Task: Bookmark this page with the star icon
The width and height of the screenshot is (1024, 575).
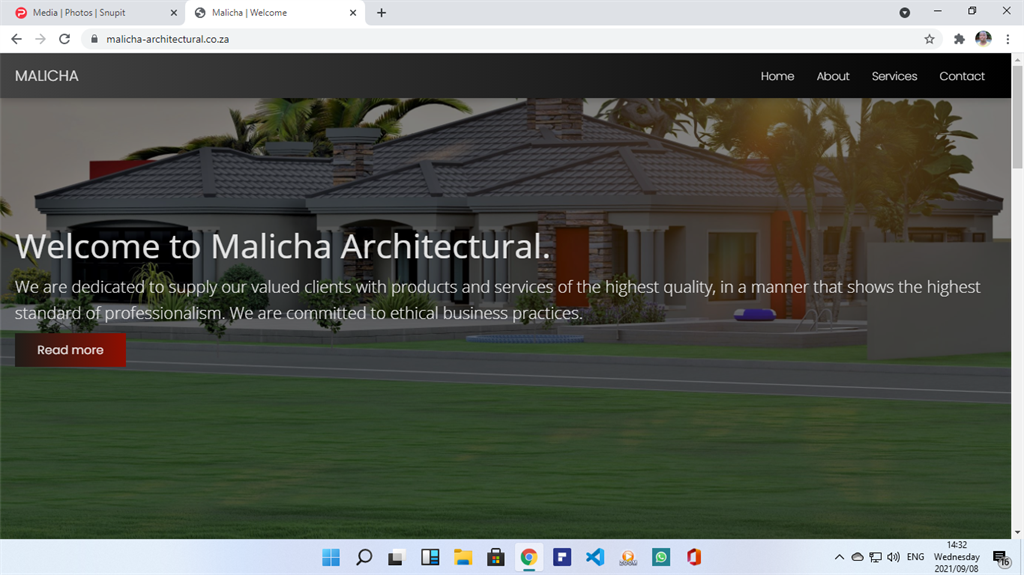Action: click(929, 39)
